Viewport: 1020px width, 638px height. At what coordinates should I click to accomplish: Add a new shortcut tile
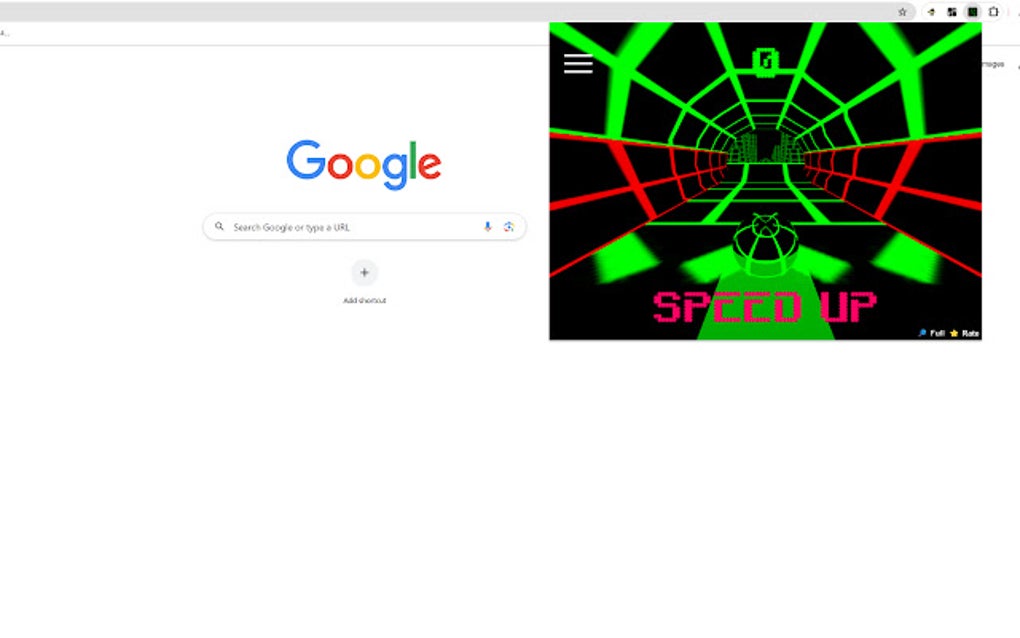364,272
